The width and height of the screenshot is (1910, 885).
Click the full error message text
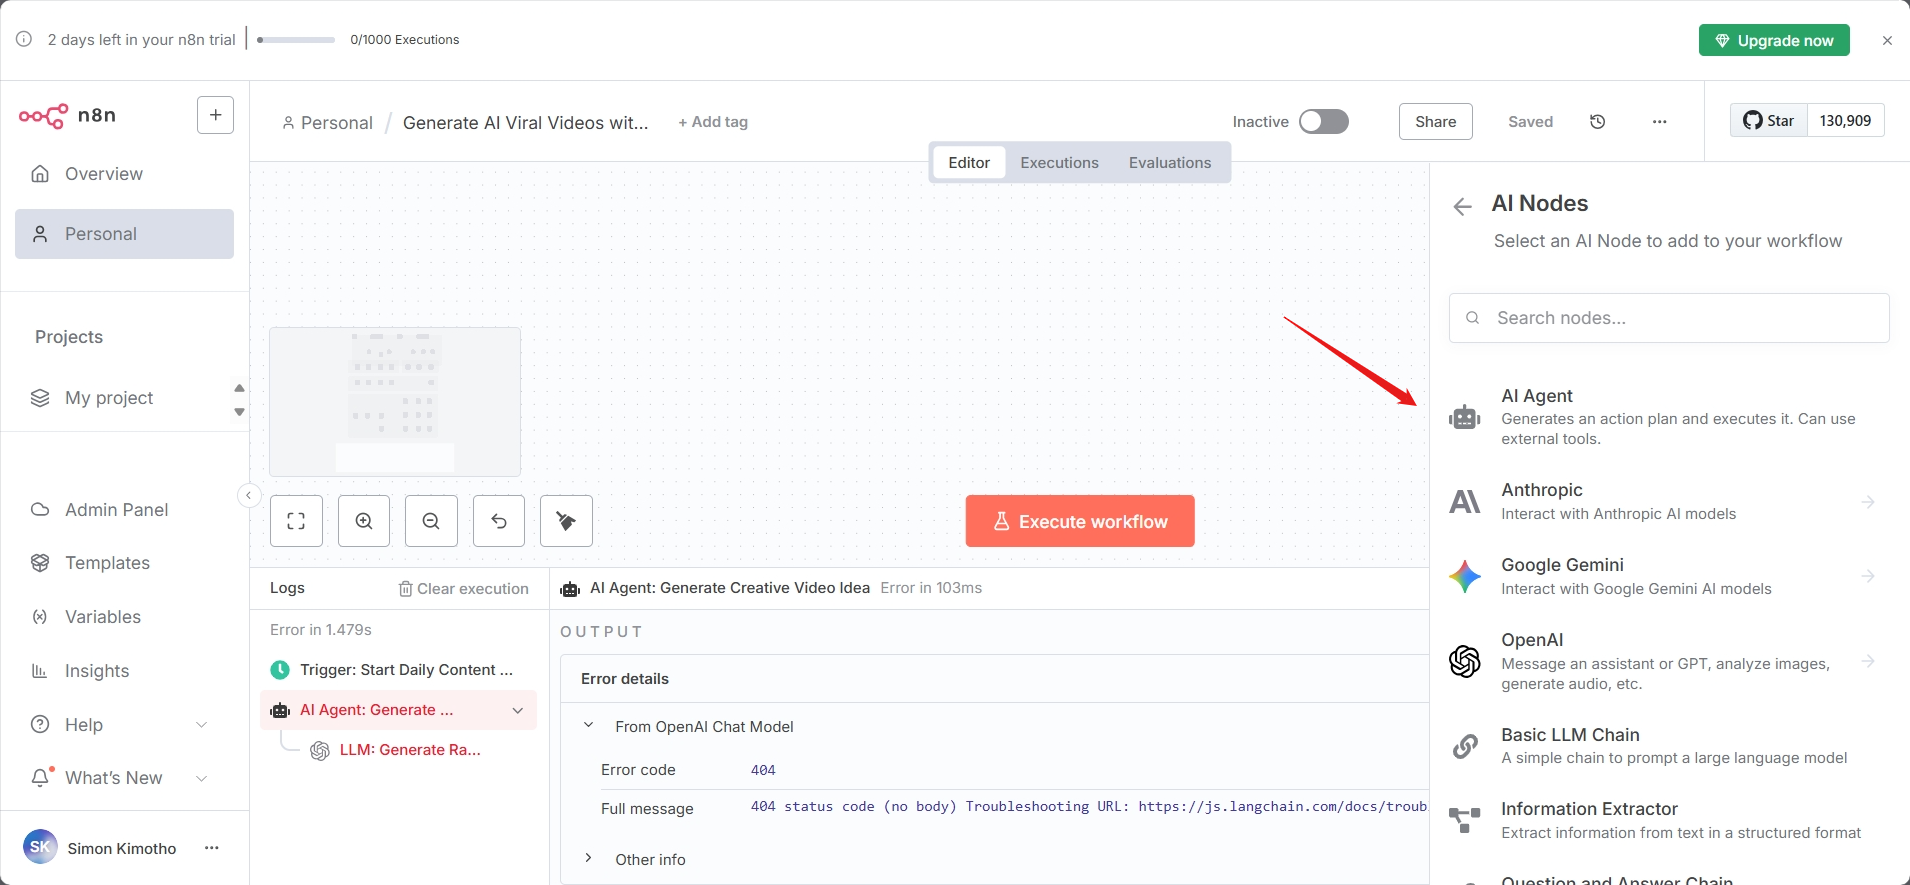tap(1089, 807)
